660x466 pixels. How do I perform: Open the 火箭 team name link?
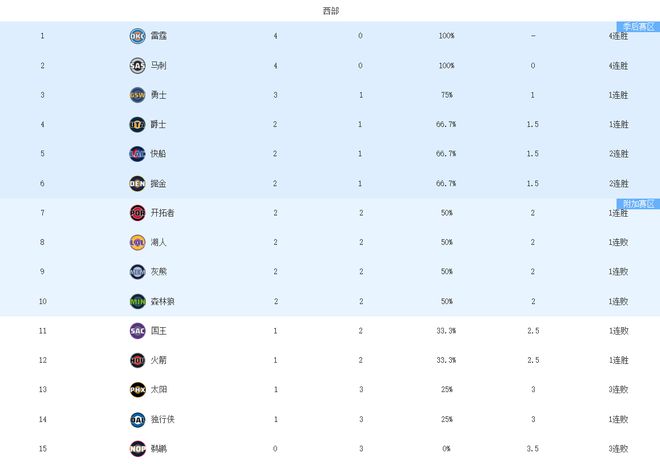pyautogui.click(x=159, y=360)
